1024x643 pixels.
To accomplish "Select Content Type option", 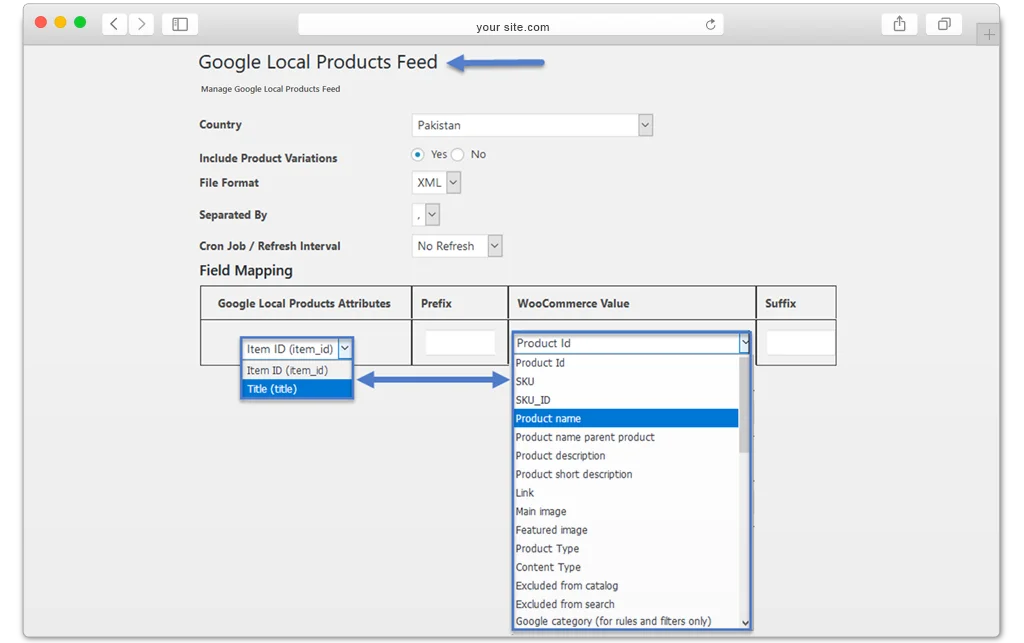I will pyautogui.click(x=626, y=567).
